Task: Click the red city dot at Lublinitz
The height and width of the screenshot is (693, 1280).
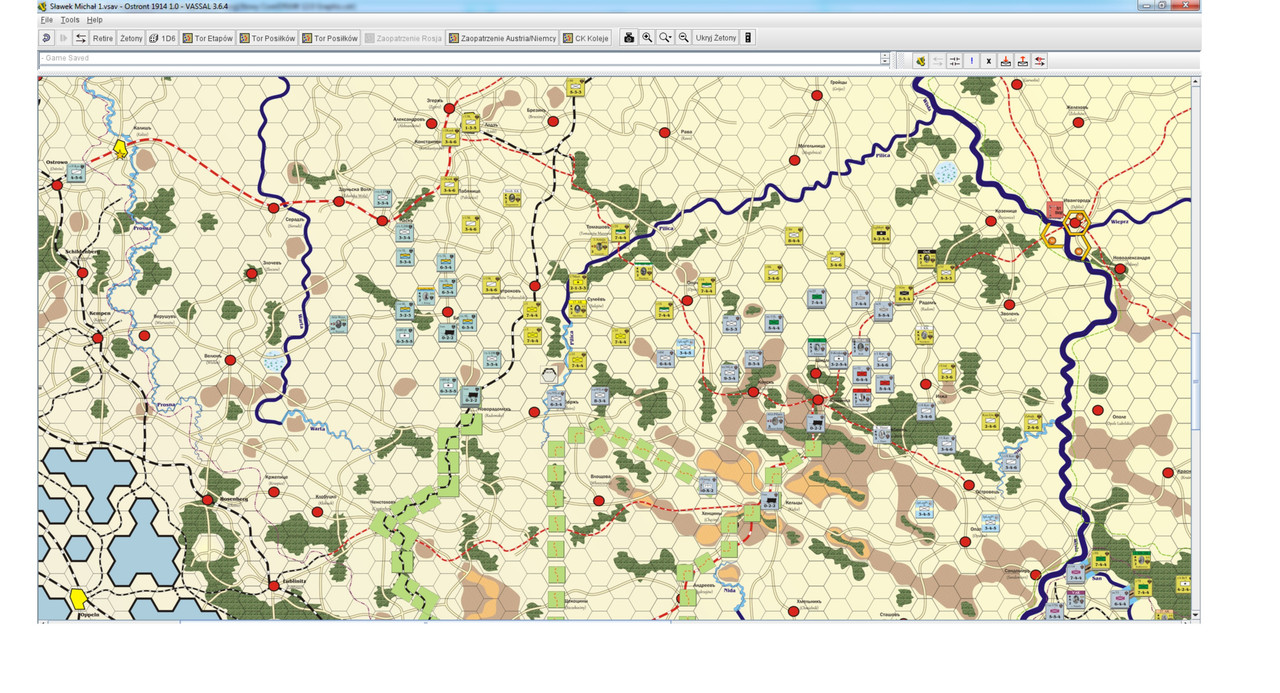Action: coord(273,585)
